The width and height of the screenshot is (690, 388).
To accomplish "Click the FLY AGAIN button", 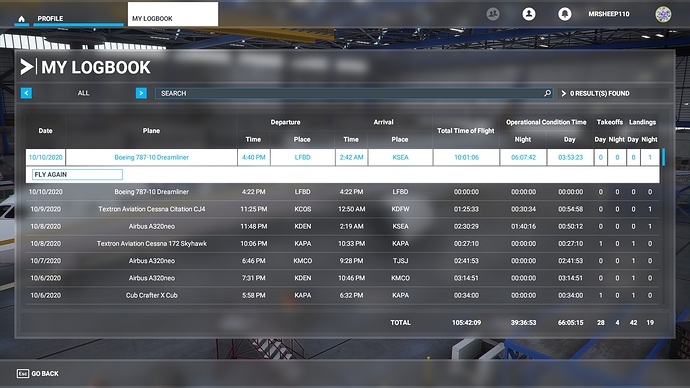I will pyautogui.click(x=77, y=175).
